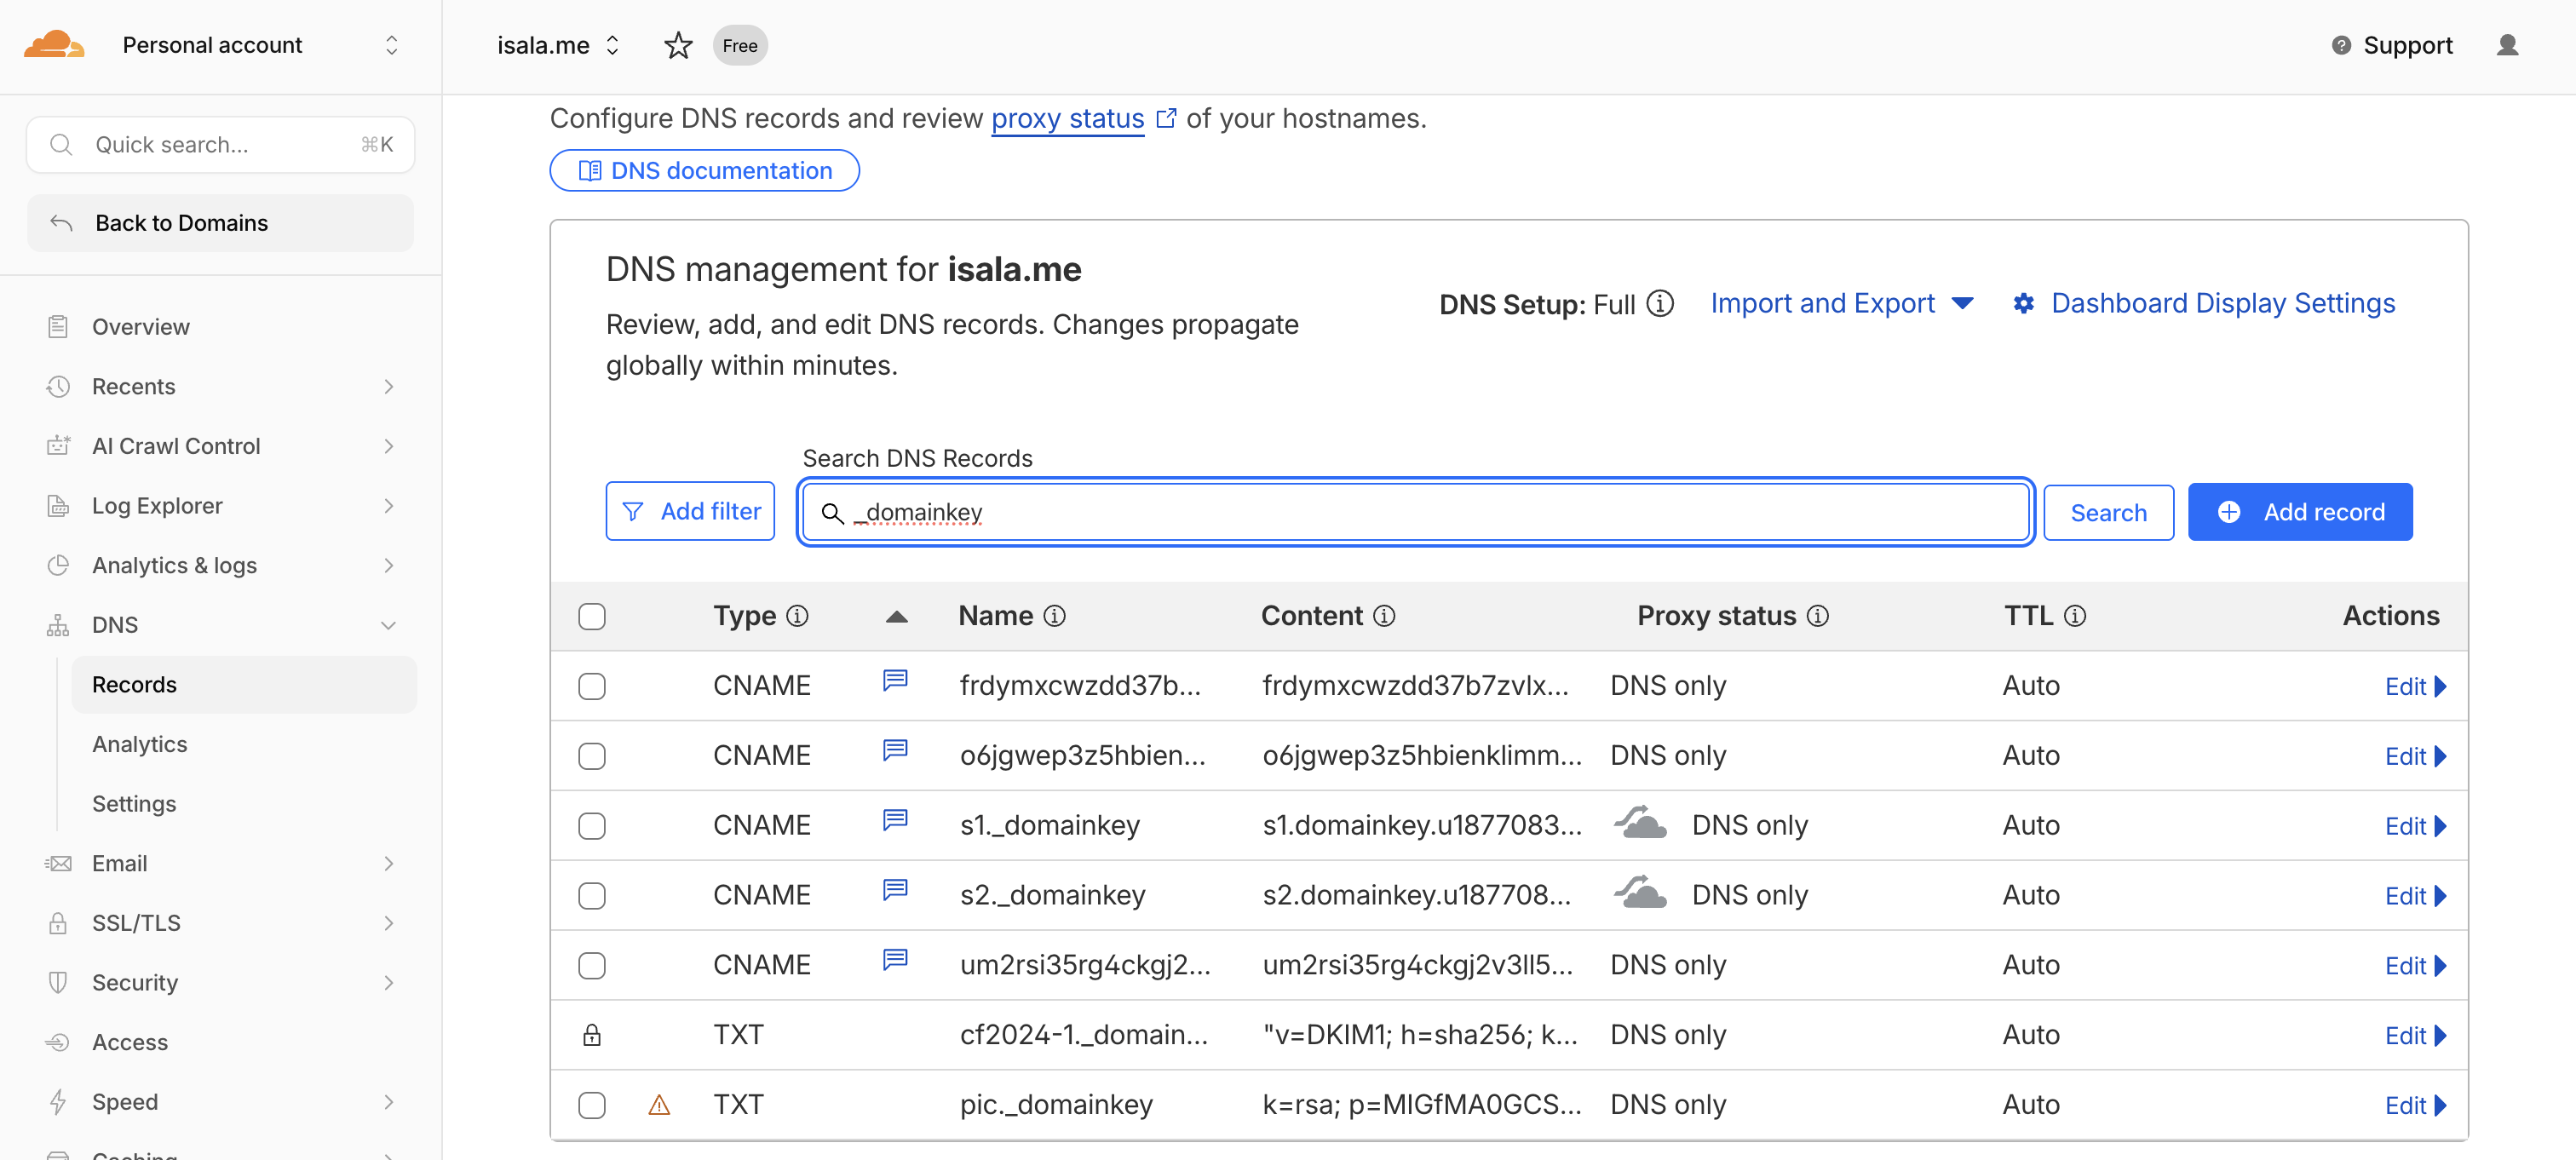
Task: Check the select-all records checkbox
Action: tap(592, 616)
